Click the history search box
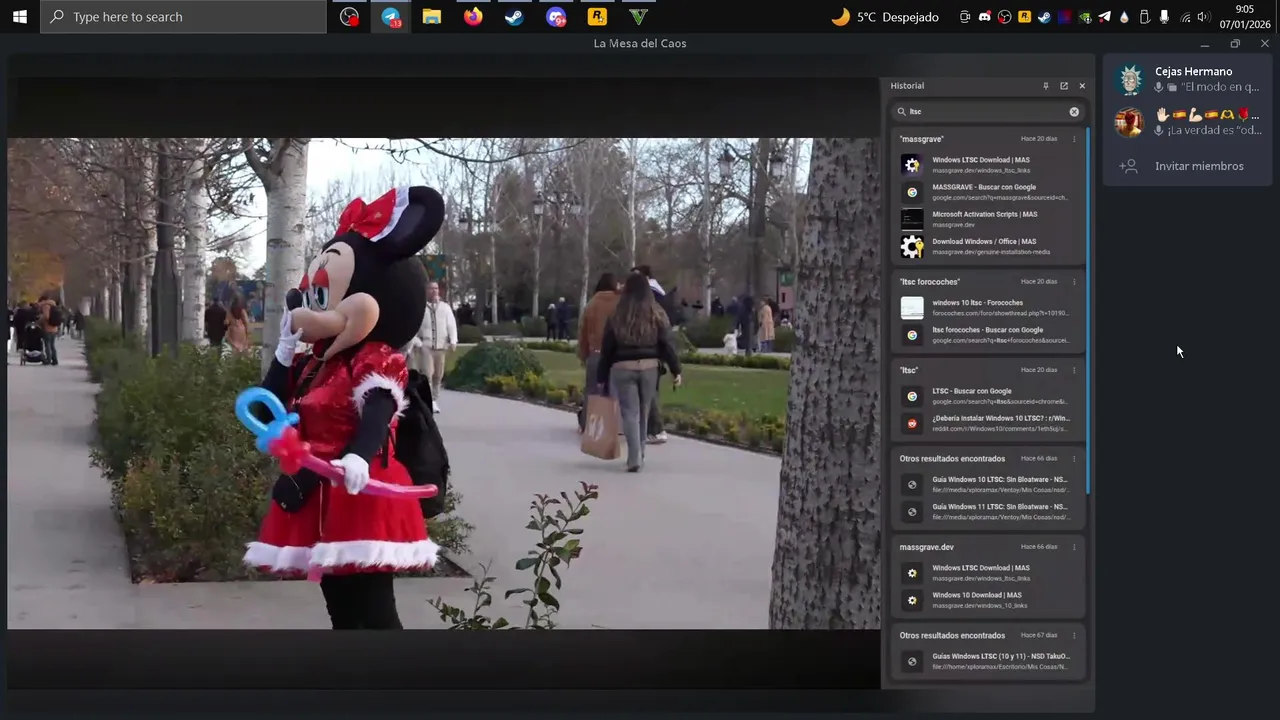The image size is (1280, 720). pyautogui.click(x=986, y=112)
